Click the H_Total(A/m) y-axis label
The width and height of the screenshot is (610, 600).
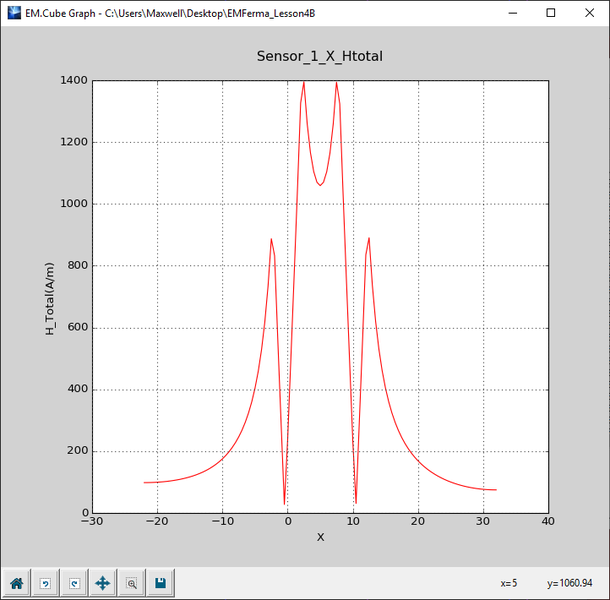click(49, 296)
